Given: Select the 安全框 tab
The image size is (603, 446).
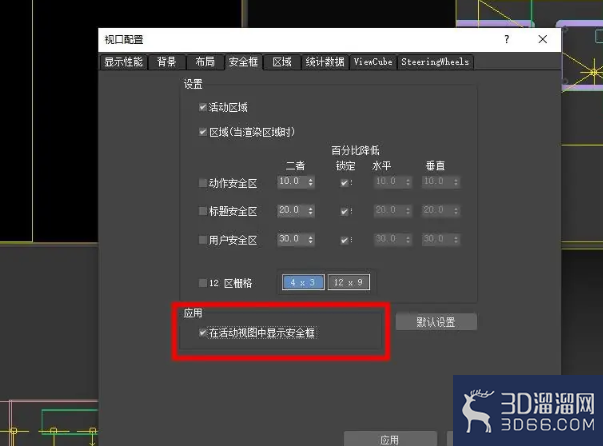Looking at the screenshot, I should click(243, 62).
